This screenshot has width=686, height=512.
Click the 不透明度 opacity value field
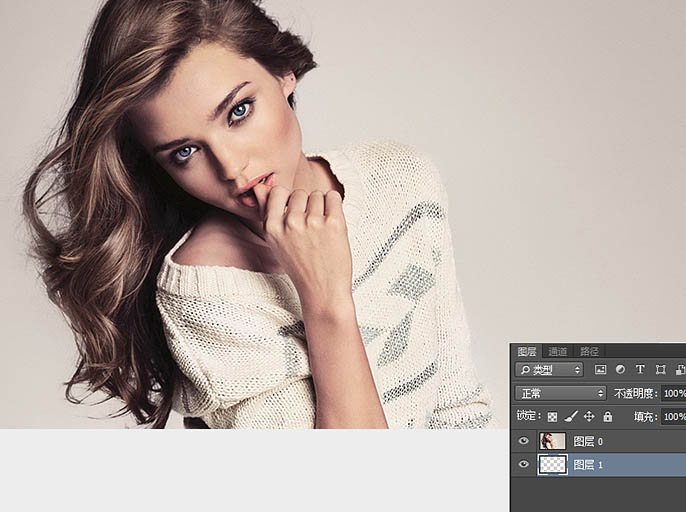673,393
